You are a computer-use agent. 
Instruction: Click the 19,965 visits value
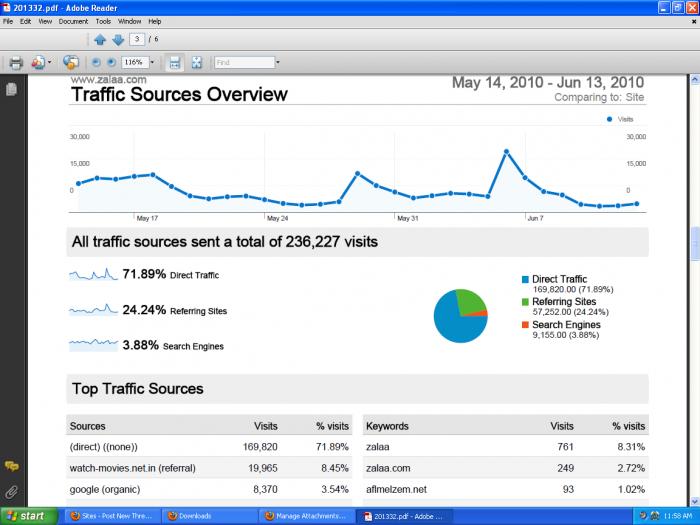(263, 468)
